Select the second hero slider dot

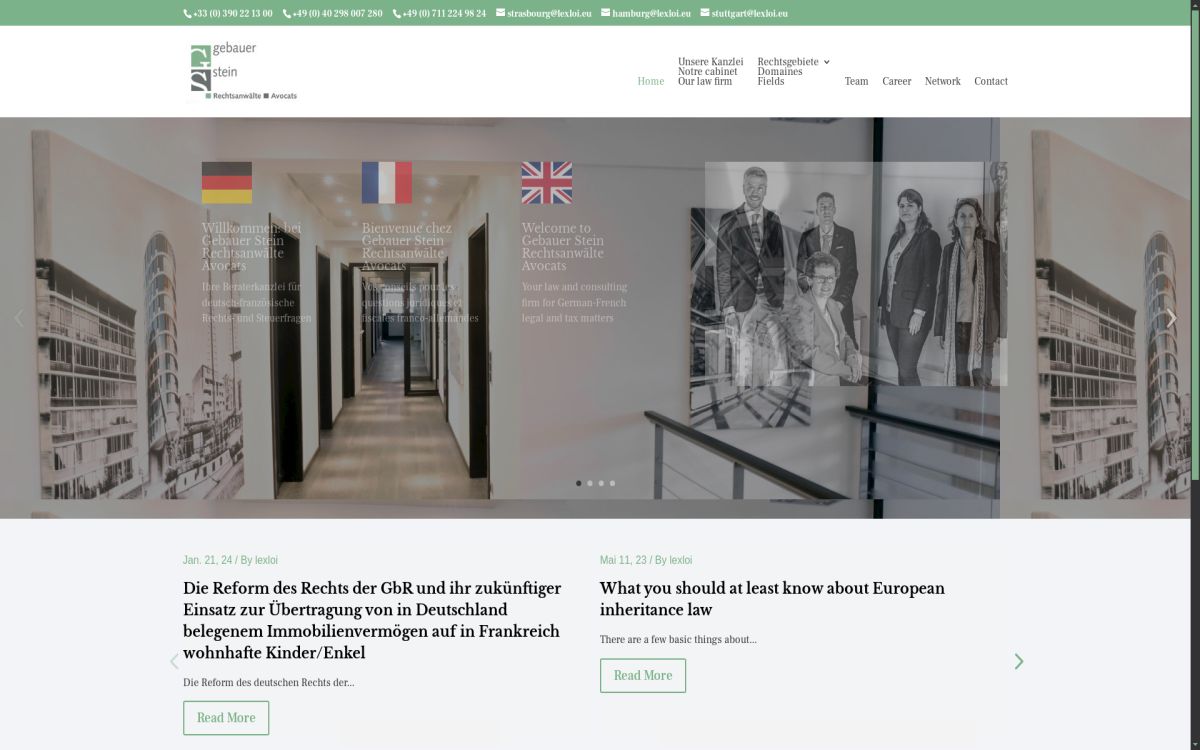click(590, 483)
